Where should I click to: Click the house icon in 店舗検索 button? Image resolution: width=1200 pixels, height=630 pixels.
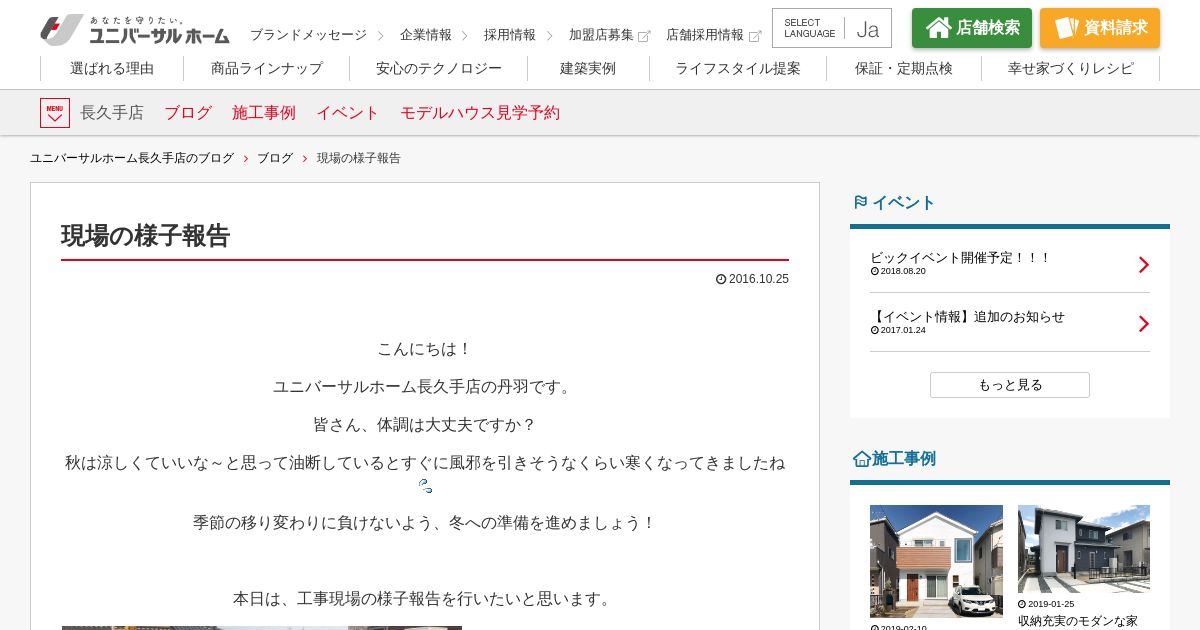pos(938,28)
